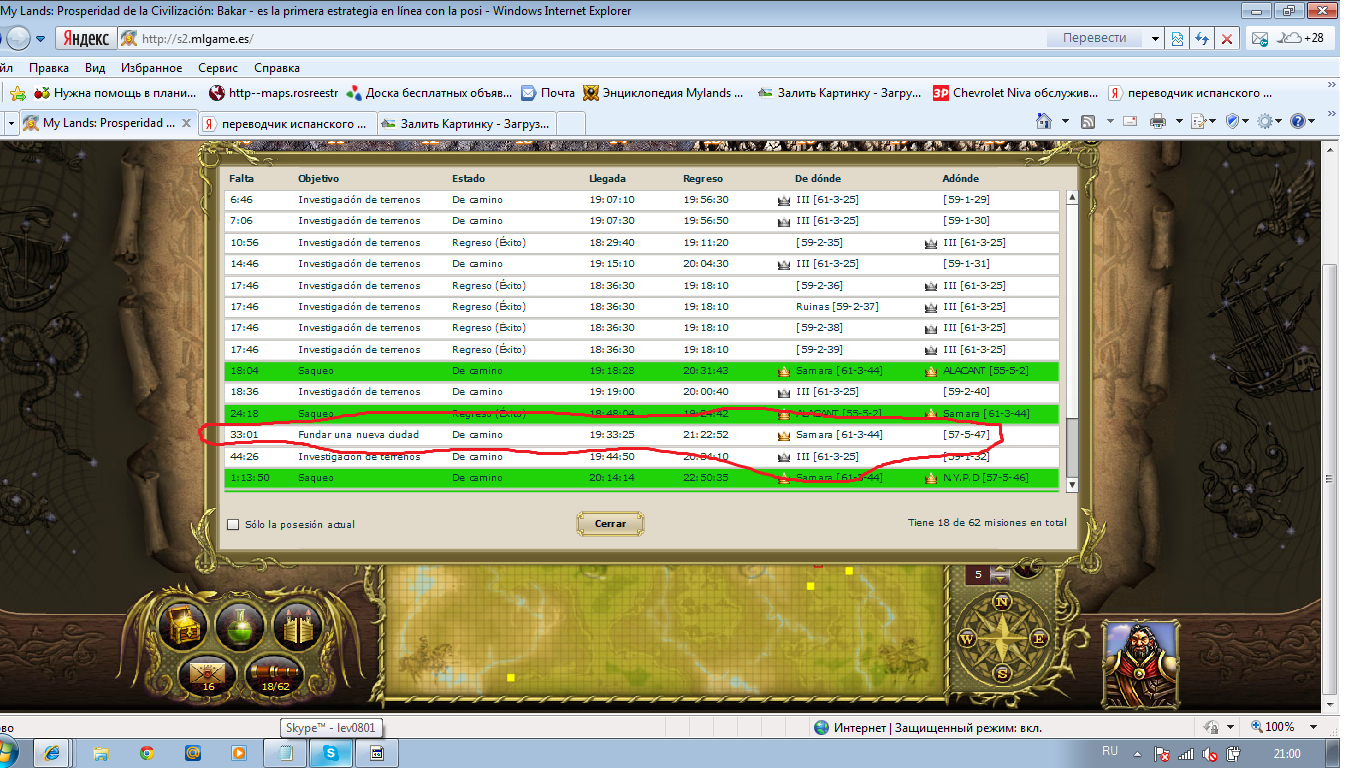Click the red Stop loading icon
This screenshot has height=768, width=1366.
click(1228, 39)
